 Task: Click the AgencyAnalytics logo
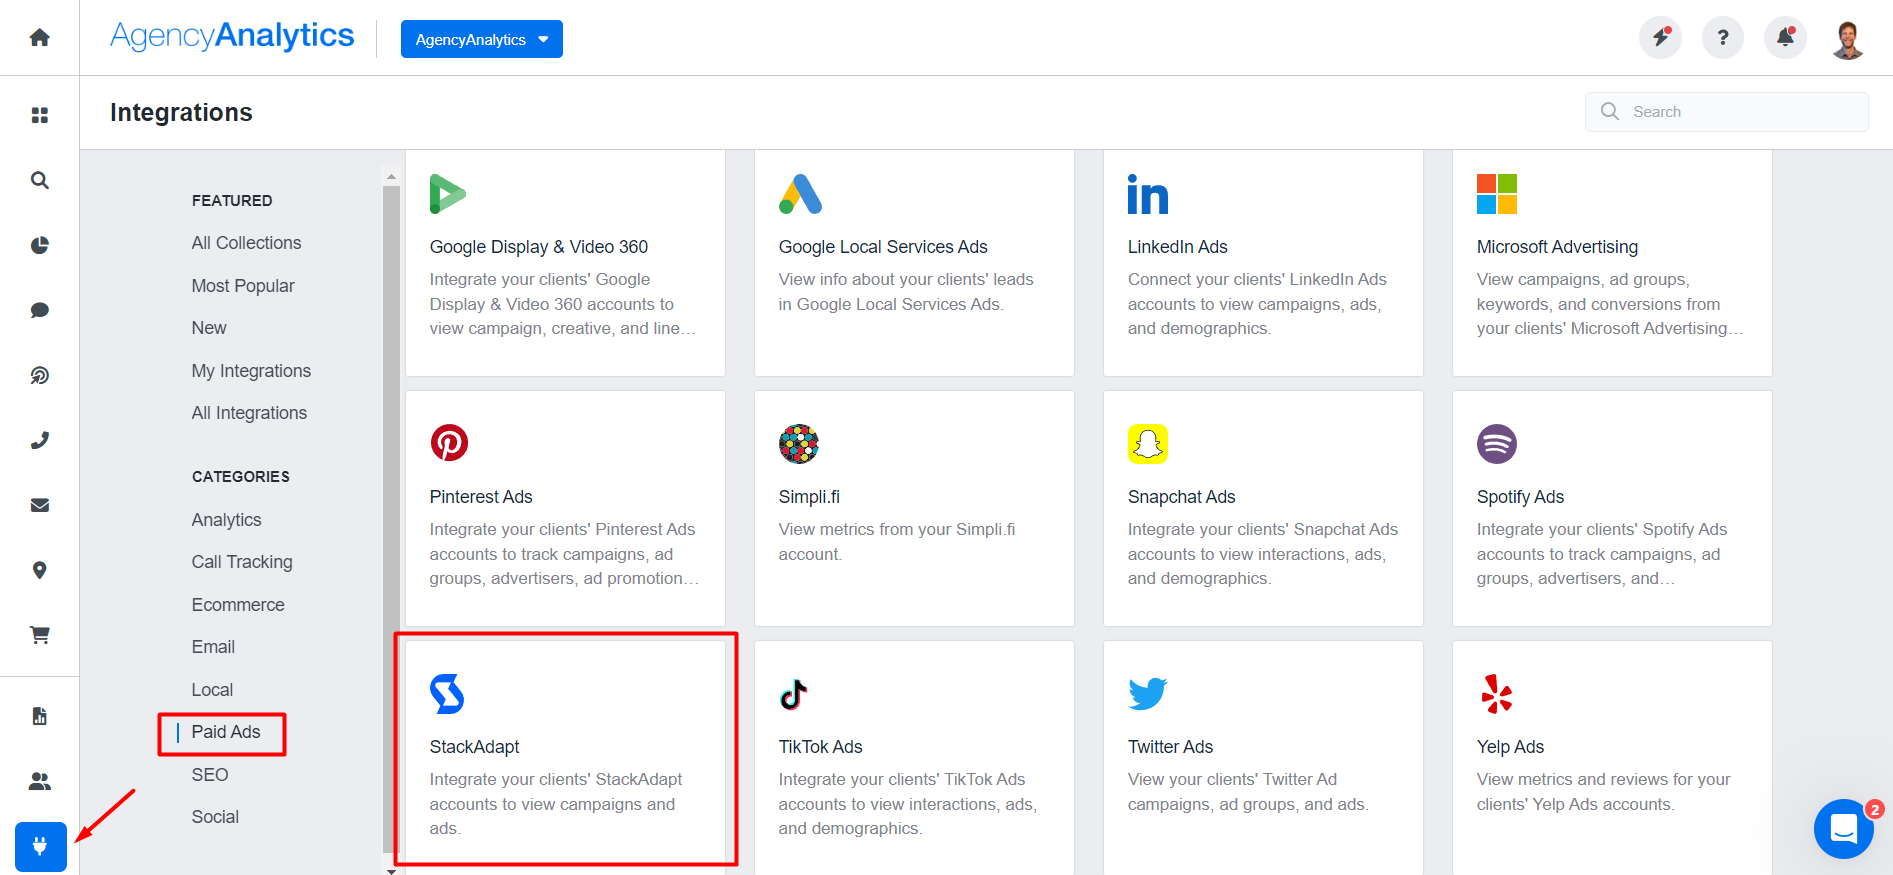click(x=232, y=36)
